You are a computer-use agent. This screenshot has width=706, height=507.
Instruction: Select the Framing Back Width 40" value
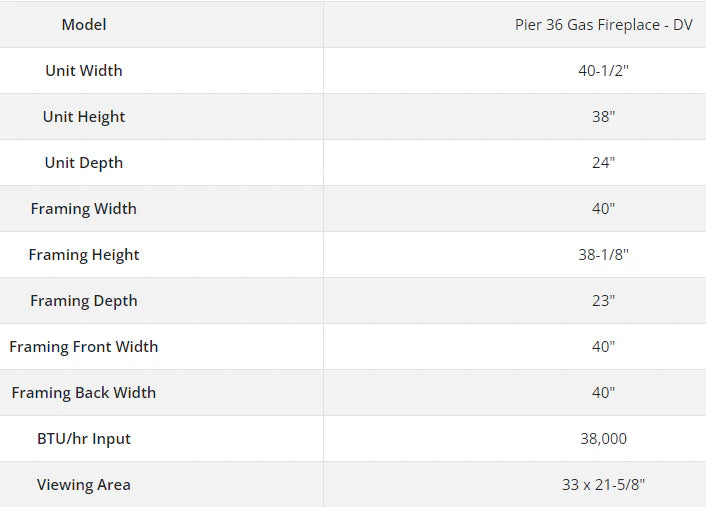coord(603,392)
